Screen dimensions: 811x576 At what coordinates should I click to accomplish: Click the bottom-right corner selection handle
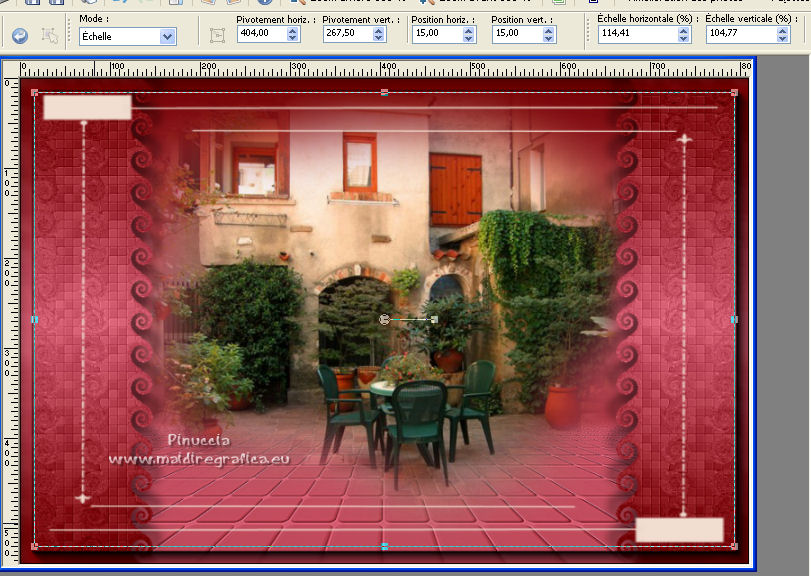pos(734,546)
